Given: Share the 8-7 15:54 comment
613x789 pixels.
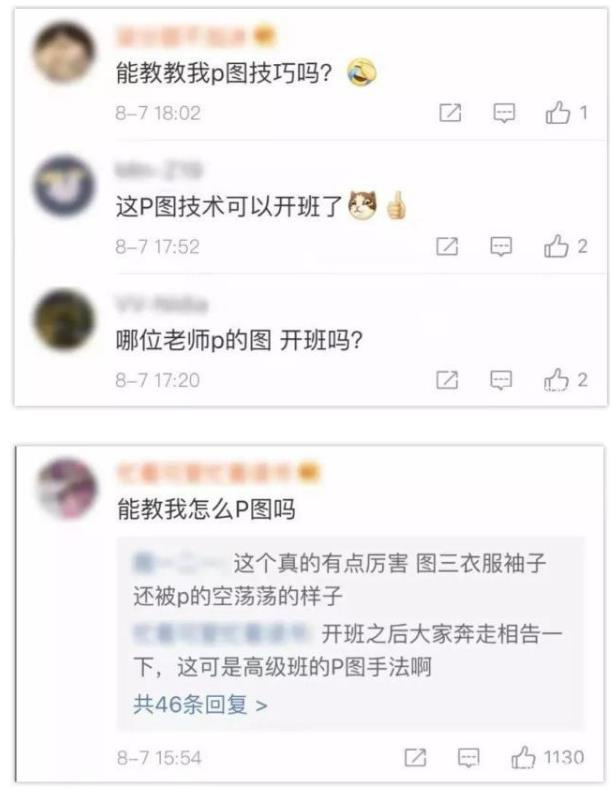Looking at the screenshot, I should (x=415, y=757).
